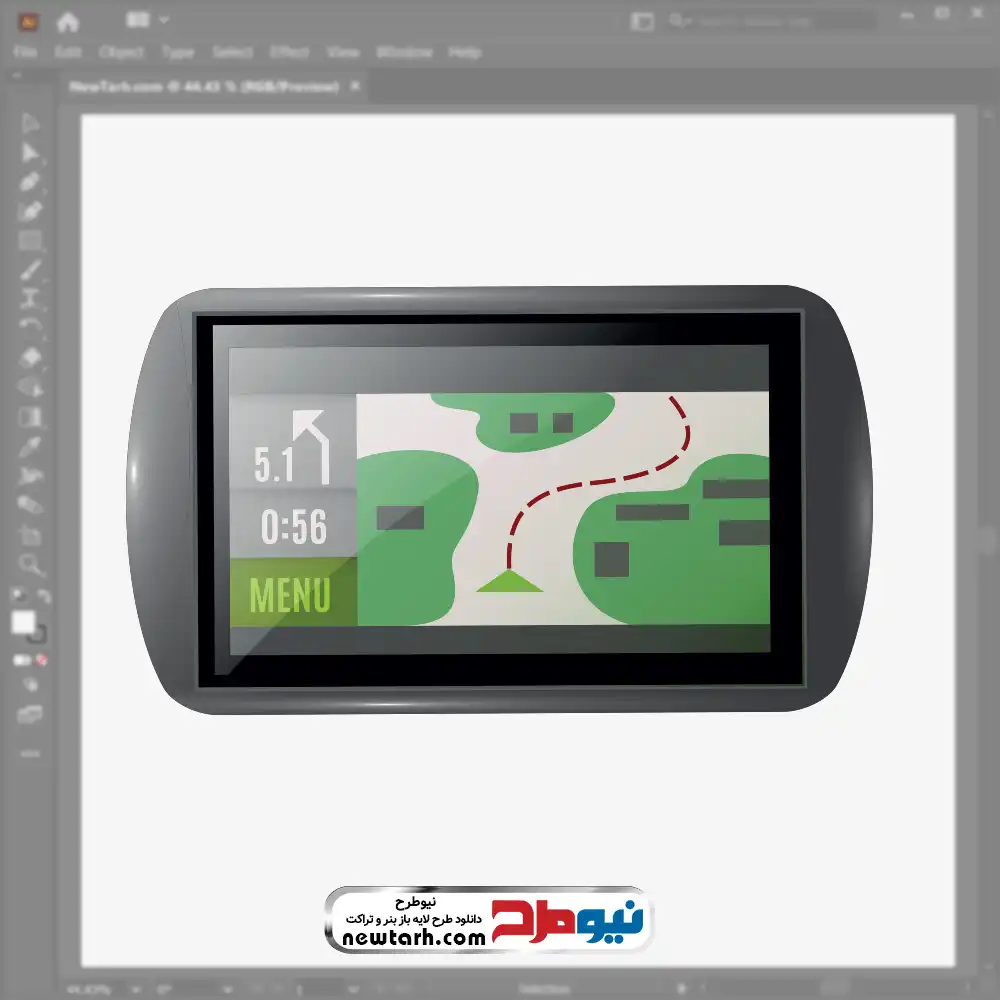Open the Type menu
The width and height of the screenshot is (1000, 1000).
[178, 52]
